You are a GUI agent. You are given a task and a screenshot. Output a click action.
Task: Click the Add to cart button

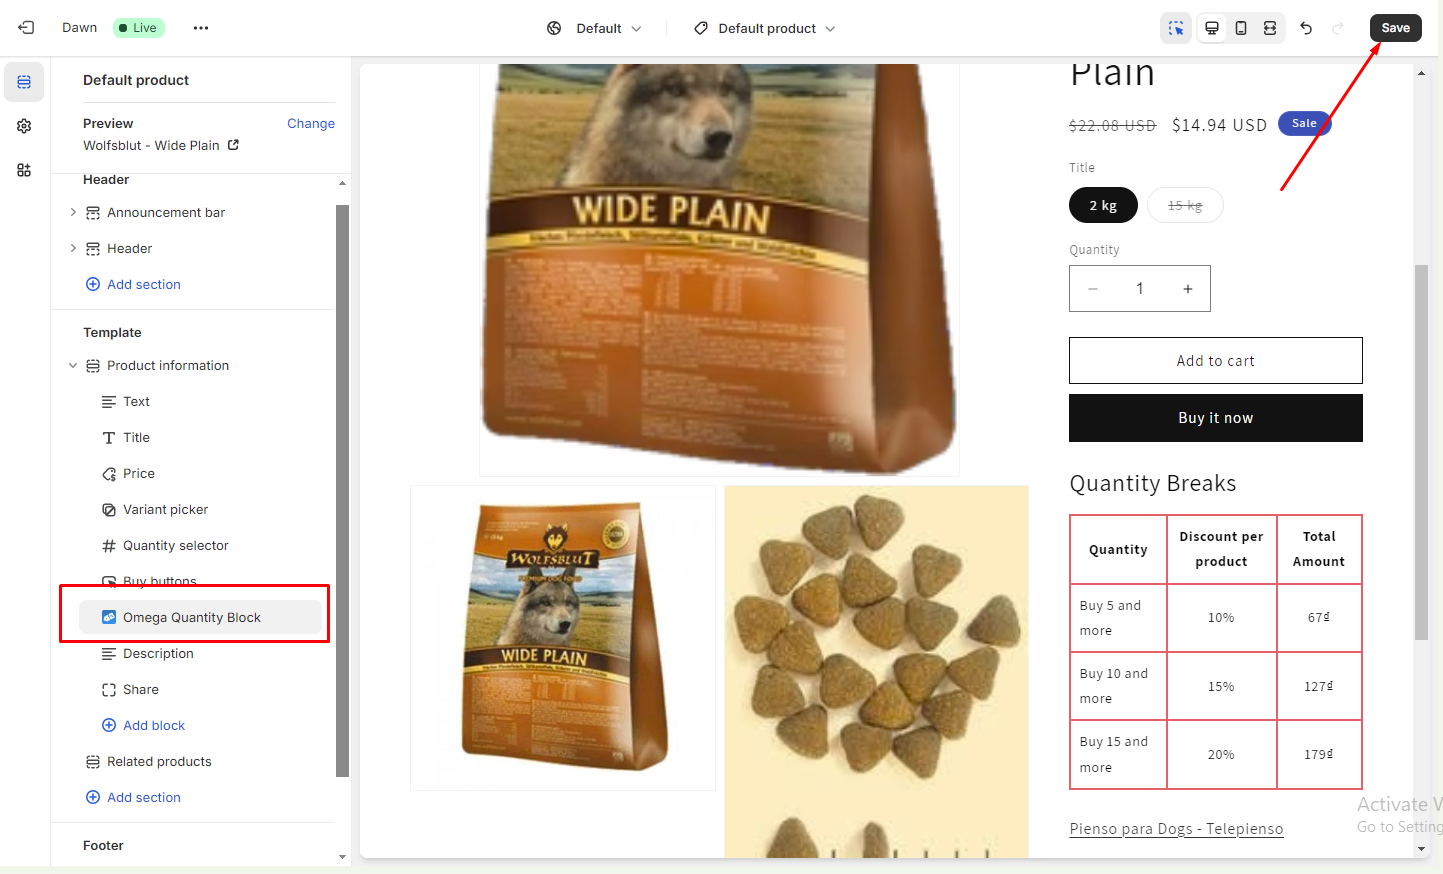point(1215,361)
